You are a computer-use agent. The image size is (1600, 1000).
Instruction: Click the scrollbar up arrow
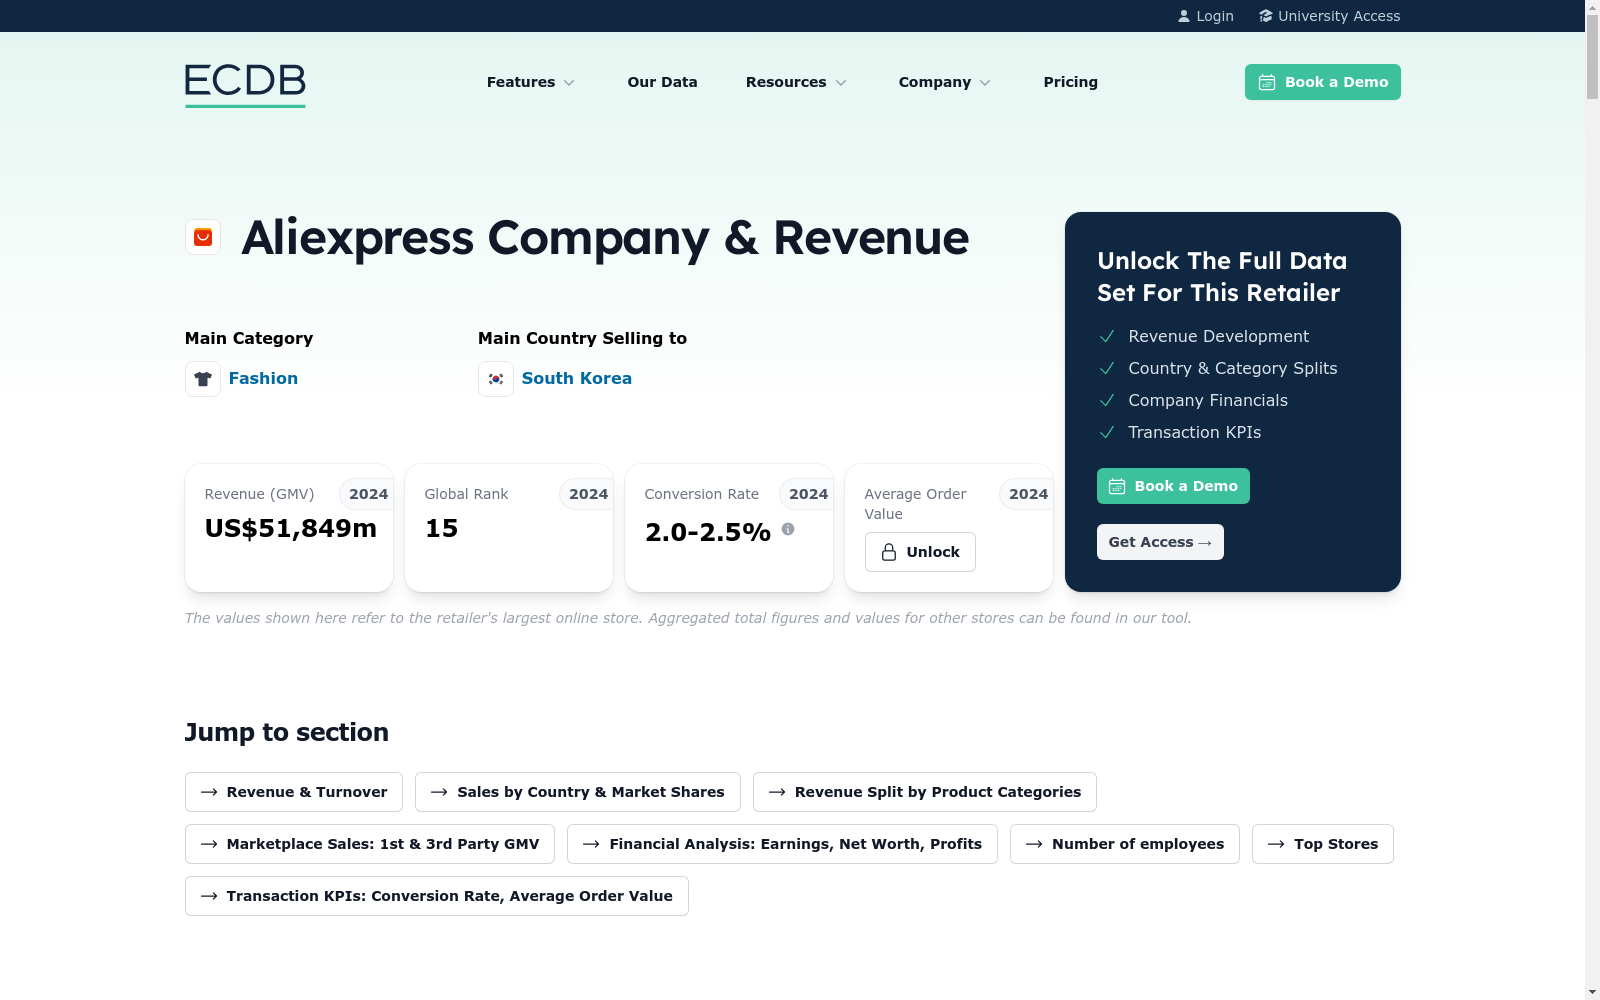click(x=1592, y=8)
